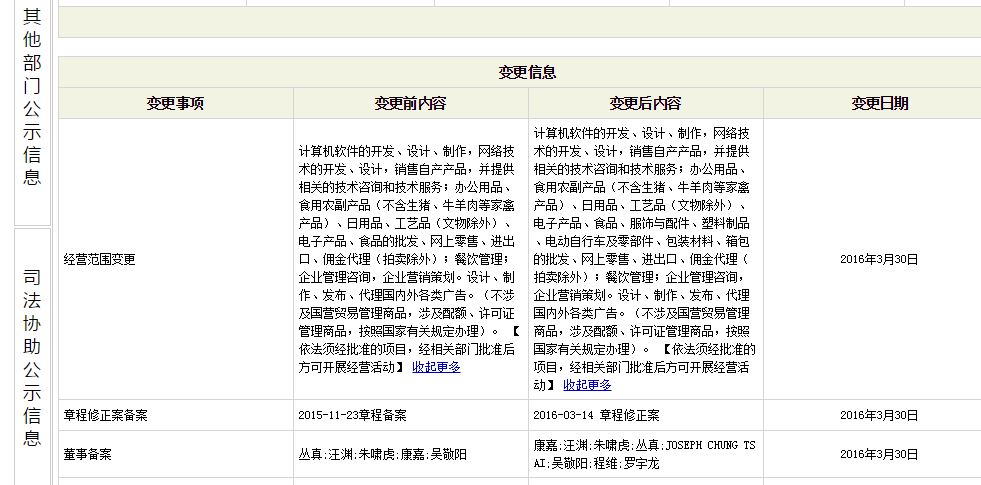Click the date in the 董事备案 row
The width and height of the screenshot is (981, 485).
878,454
